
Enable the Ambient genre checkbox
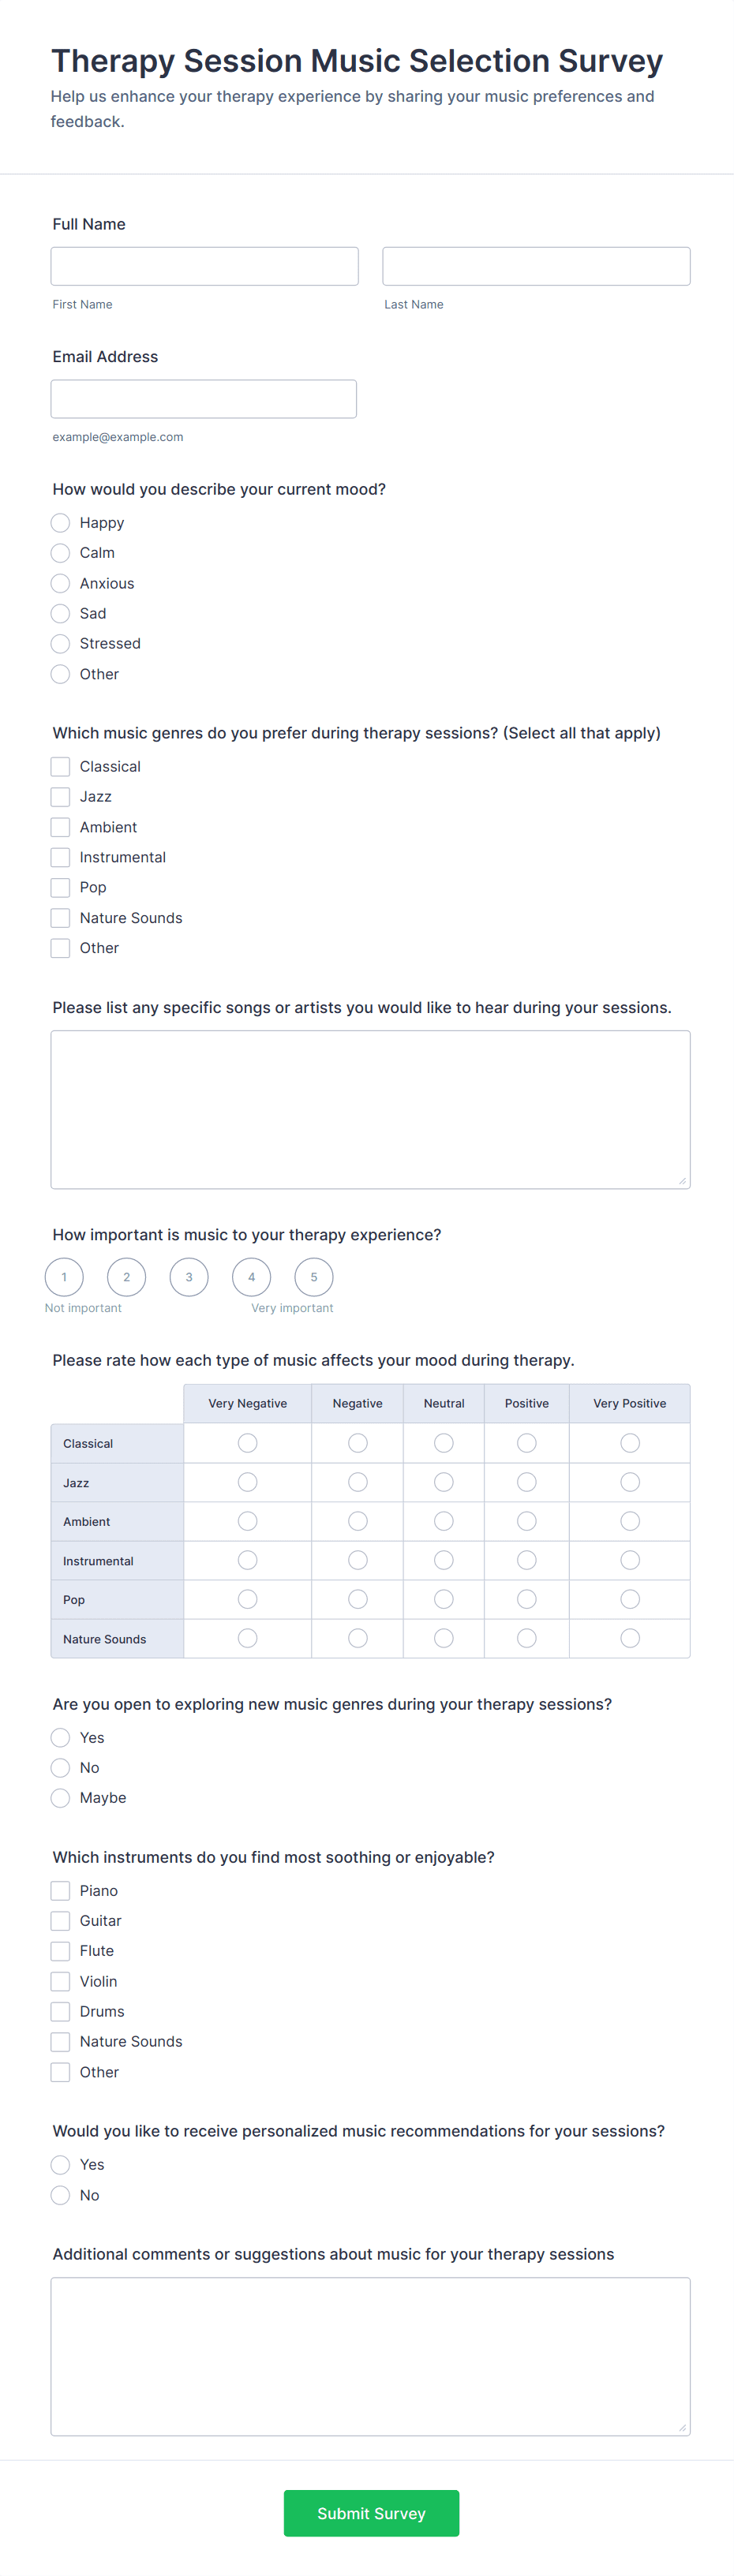point(61,827)
